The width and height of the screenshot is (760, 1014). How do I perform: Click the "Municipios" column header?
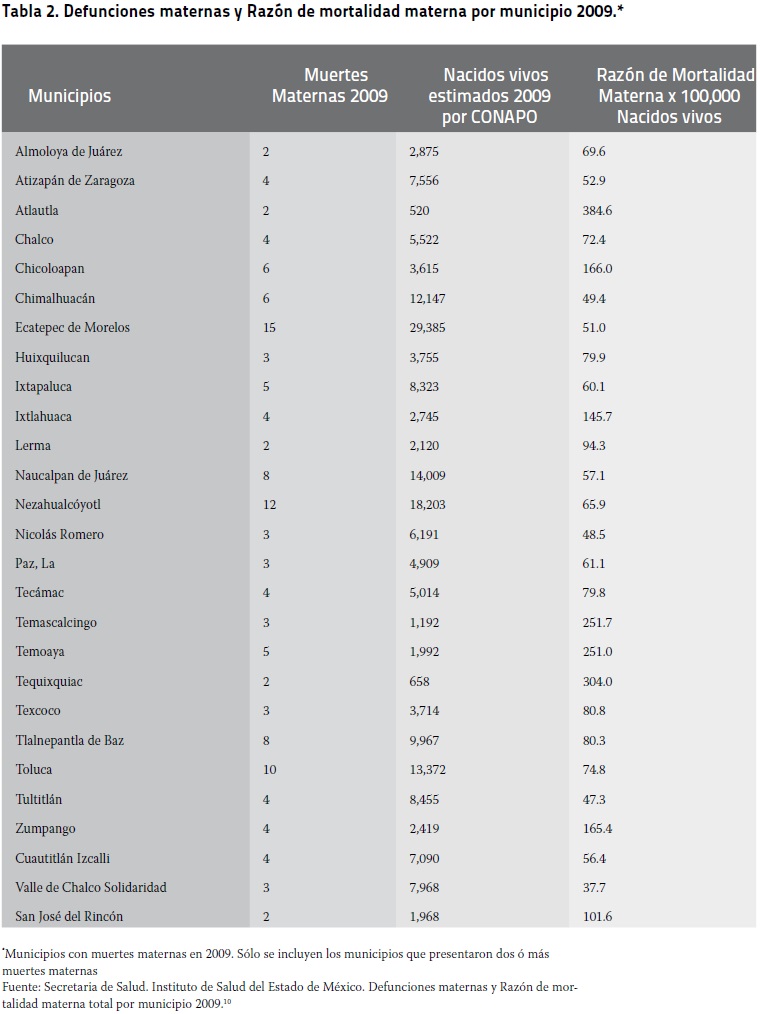(69, 96)
